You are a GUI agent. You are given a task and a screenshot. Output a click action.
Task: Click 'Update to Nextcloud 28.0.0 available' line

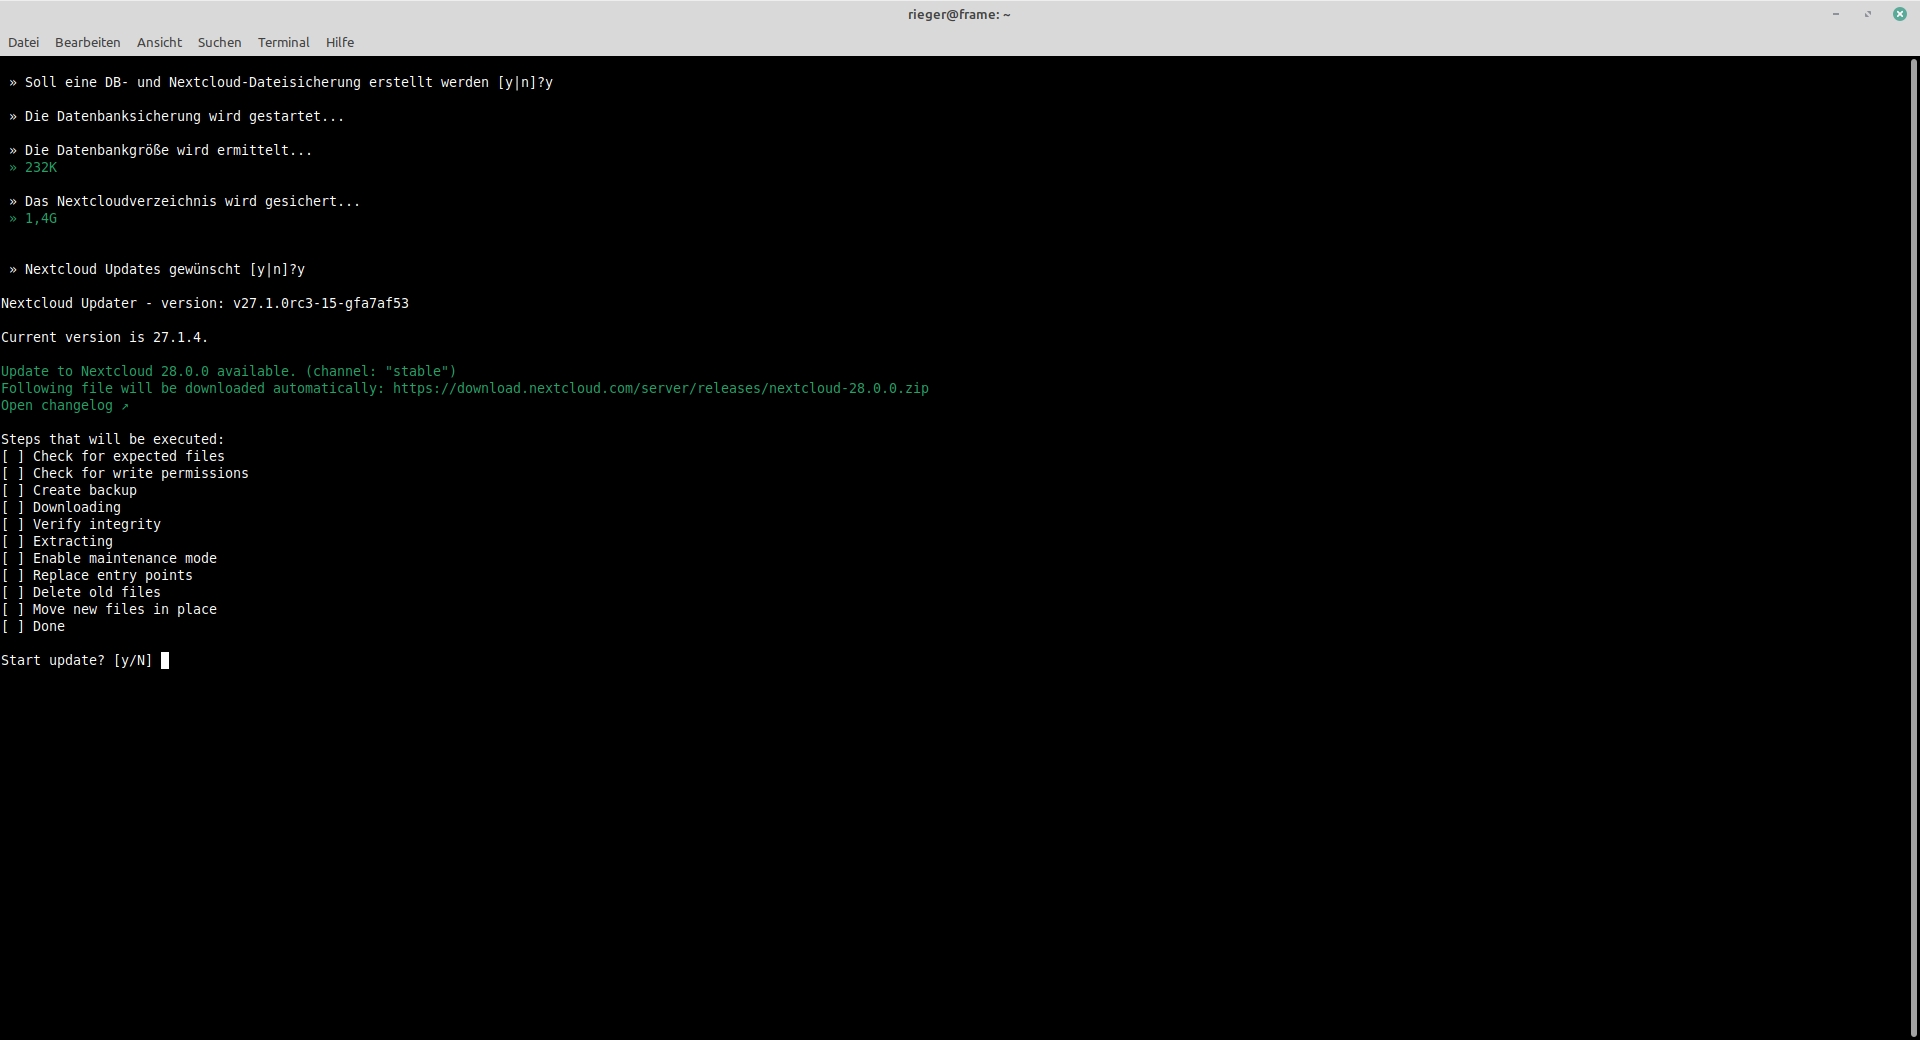coord(229,371)
